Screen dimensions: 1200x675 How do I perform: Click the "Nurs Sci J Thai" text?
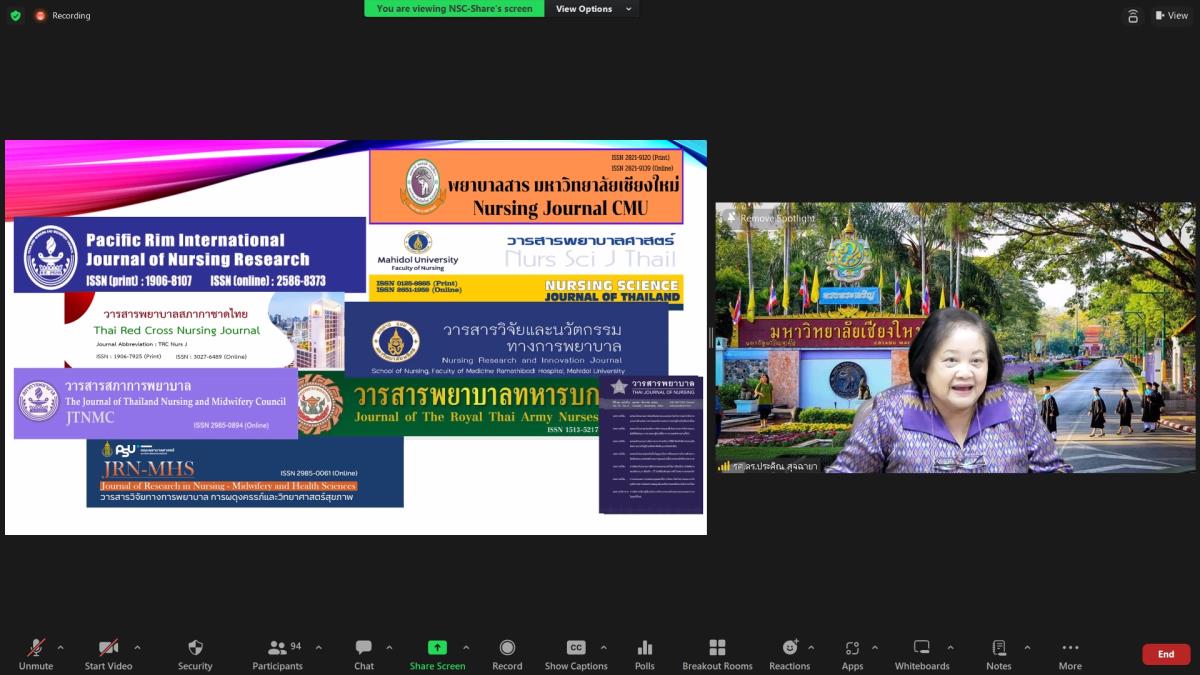(591, 258)
